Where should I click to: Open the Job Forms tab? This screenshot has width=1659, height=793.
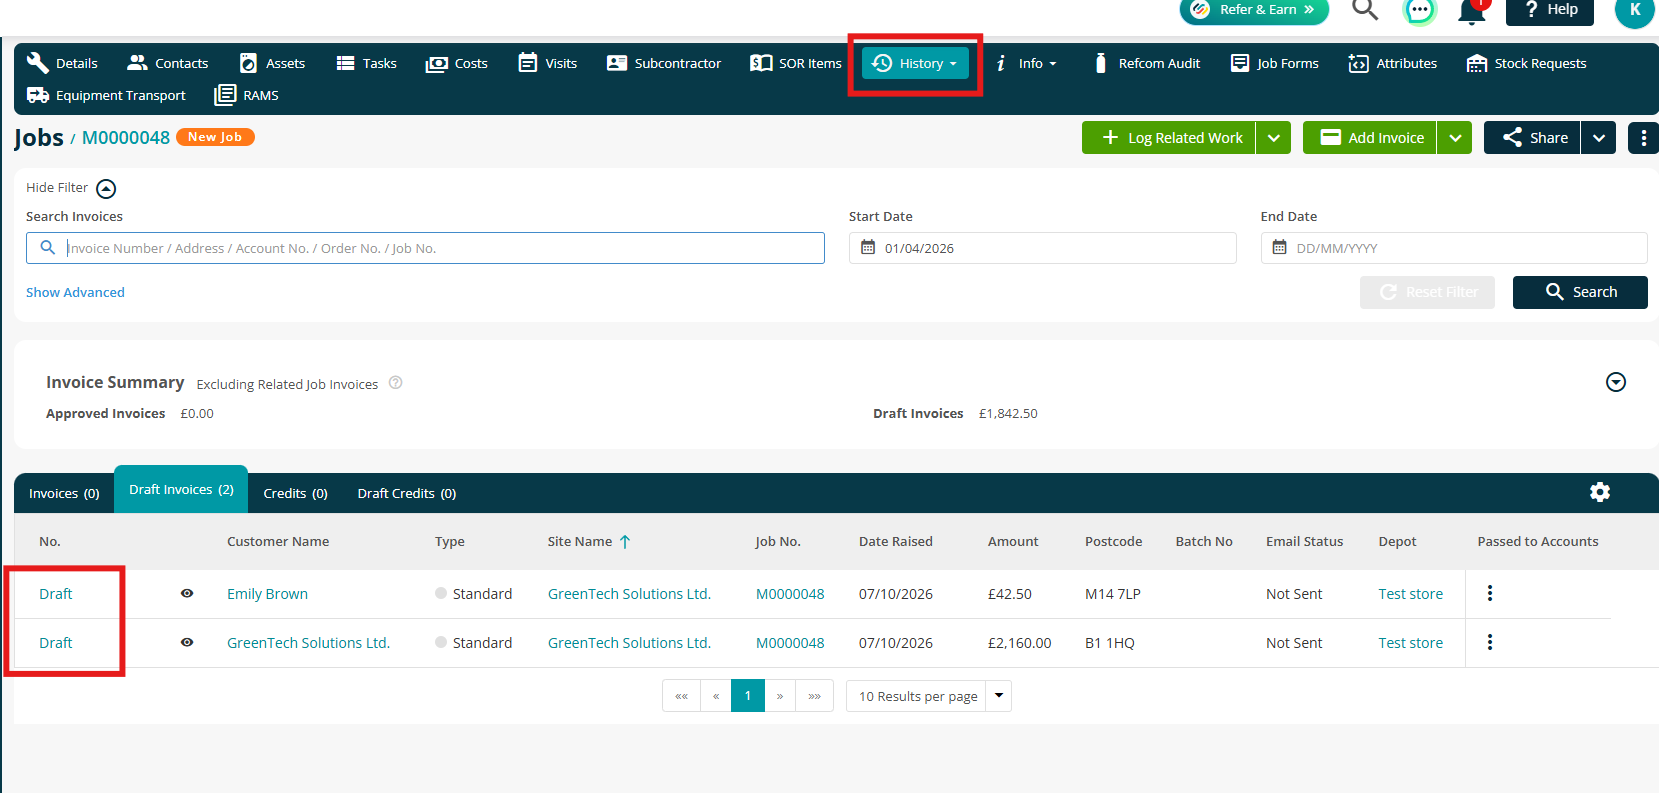tap(1275, 63)
